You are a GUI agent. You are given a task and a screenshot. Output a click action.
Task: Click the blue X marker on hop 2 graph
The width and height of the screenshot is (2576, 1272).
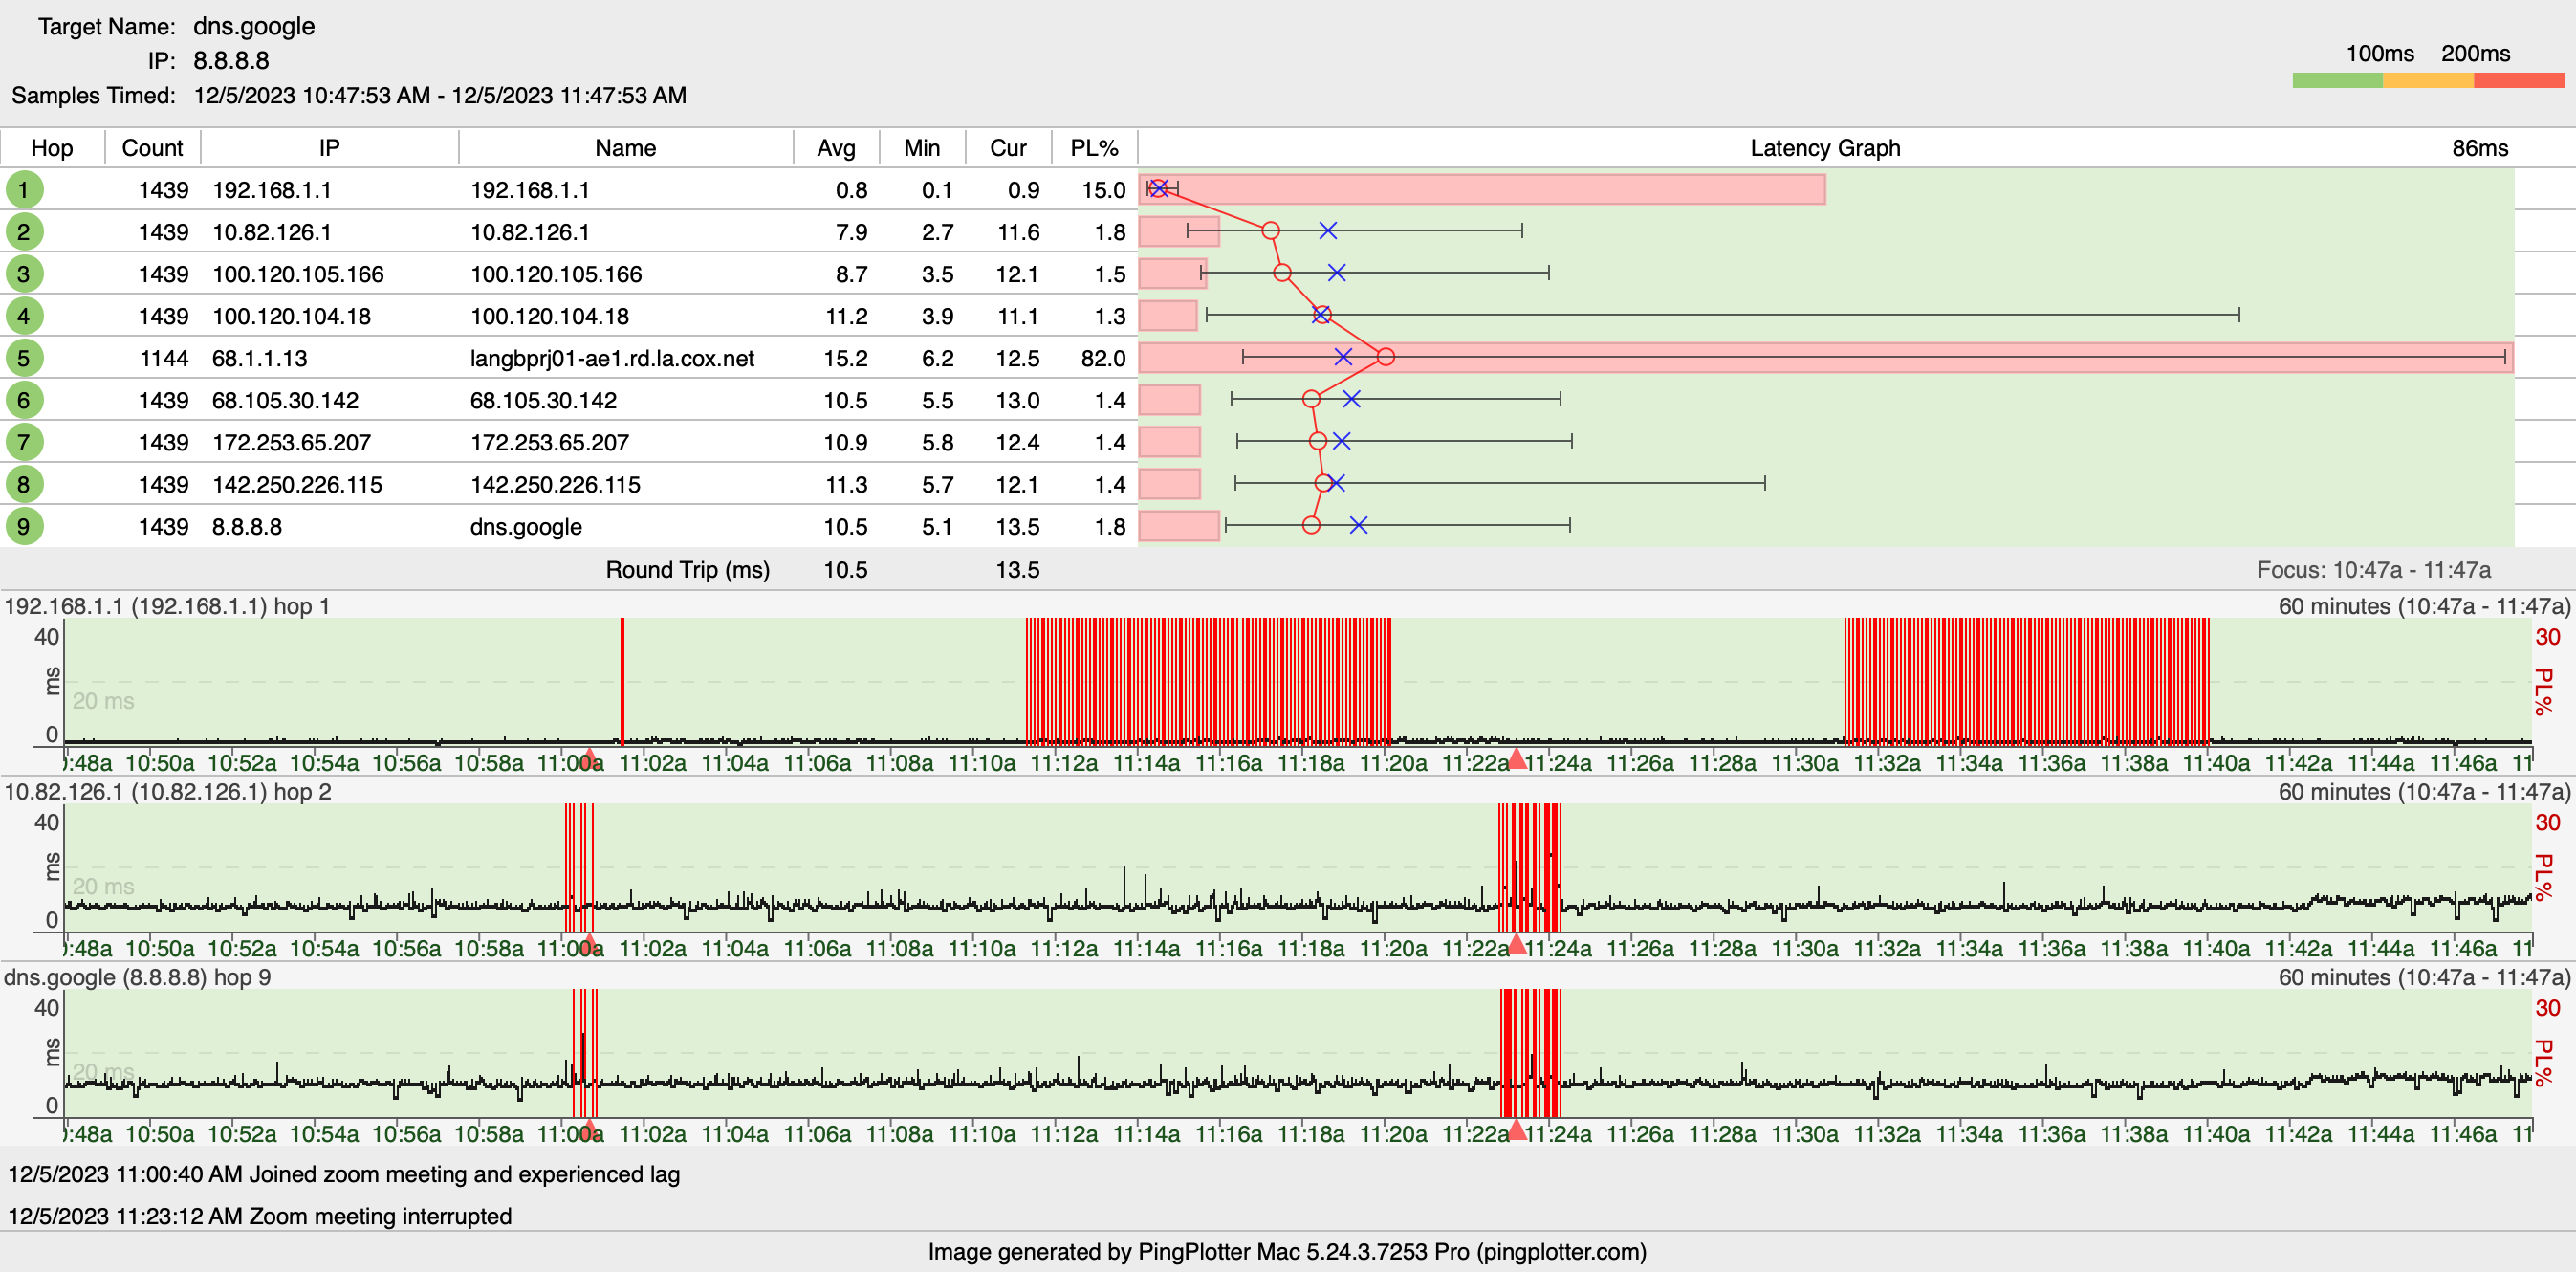tap(1327, 231)
